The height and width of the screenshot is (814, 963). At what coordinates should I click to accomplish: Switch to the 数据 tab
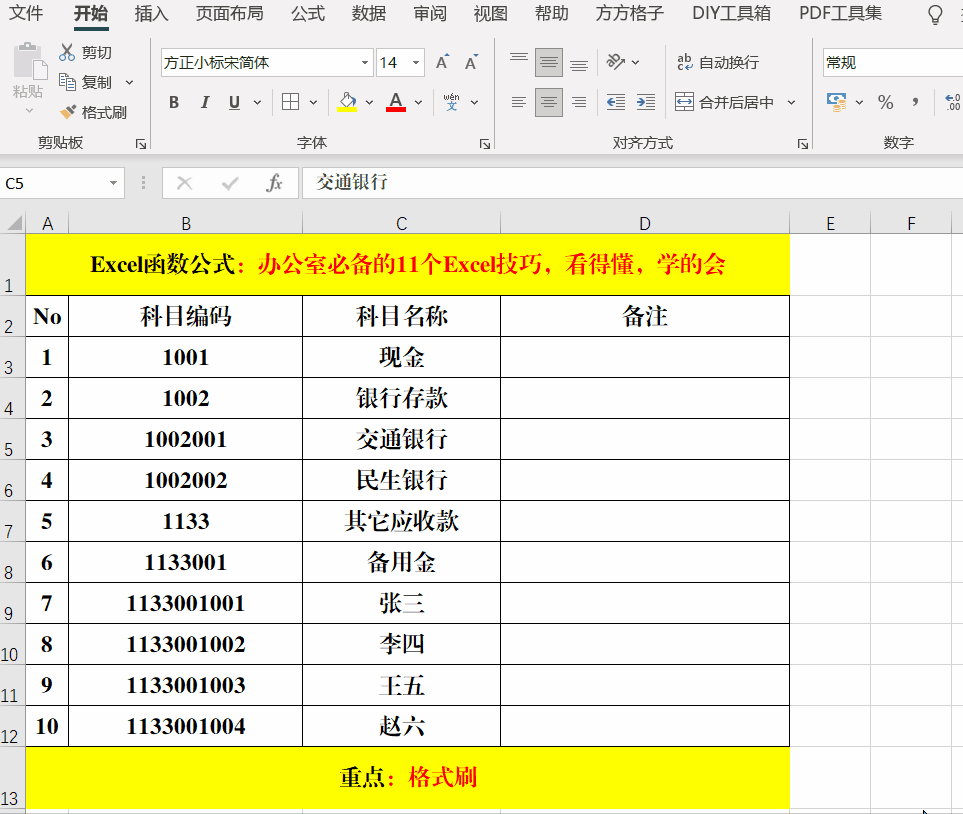point(368,14)
